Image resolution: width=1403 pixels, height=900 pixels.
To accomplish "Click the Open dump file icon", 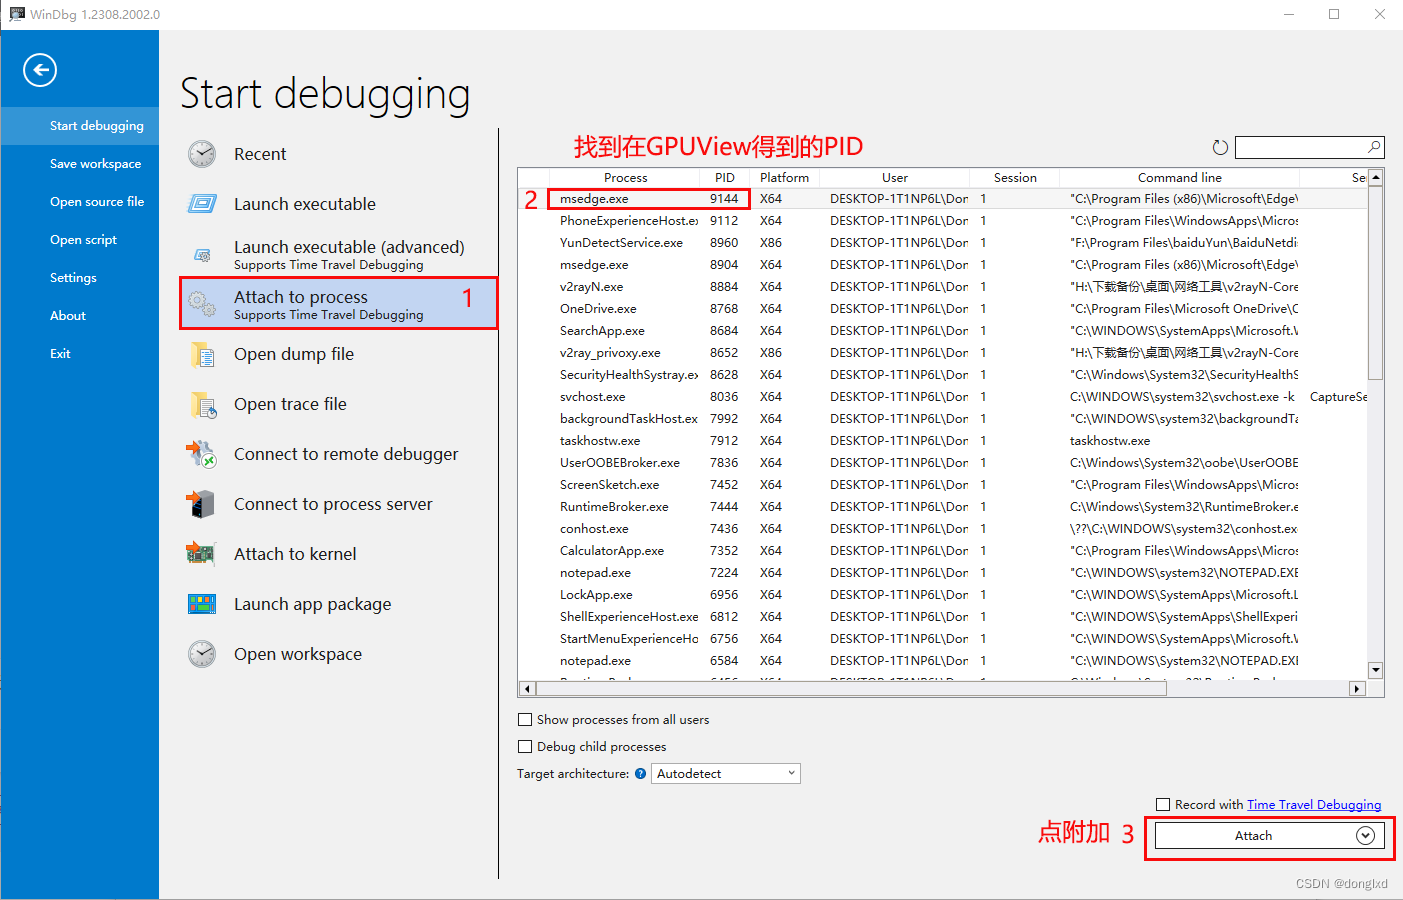I will 202,354.
